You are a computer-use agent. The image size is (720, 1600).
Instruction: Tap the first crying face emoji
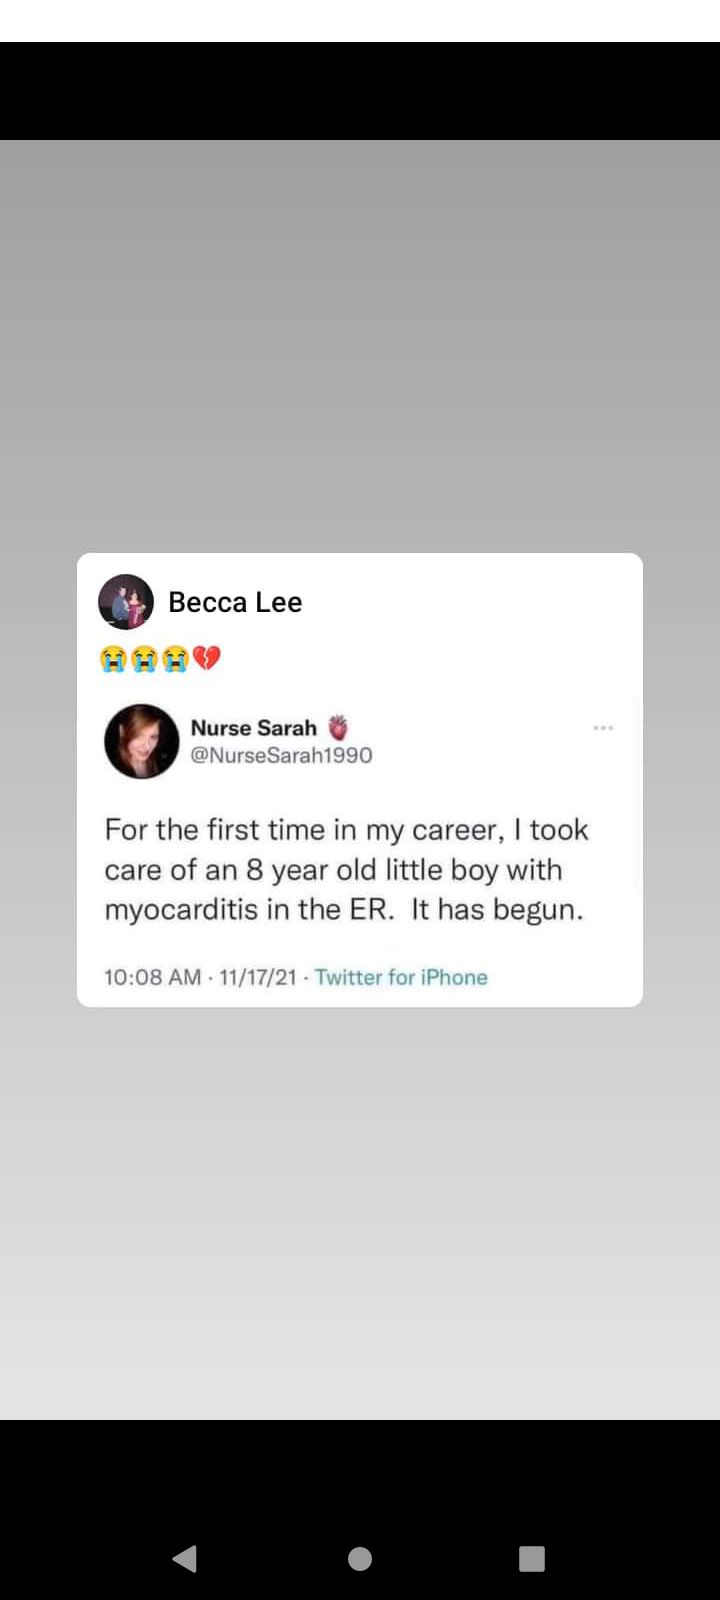113,658
